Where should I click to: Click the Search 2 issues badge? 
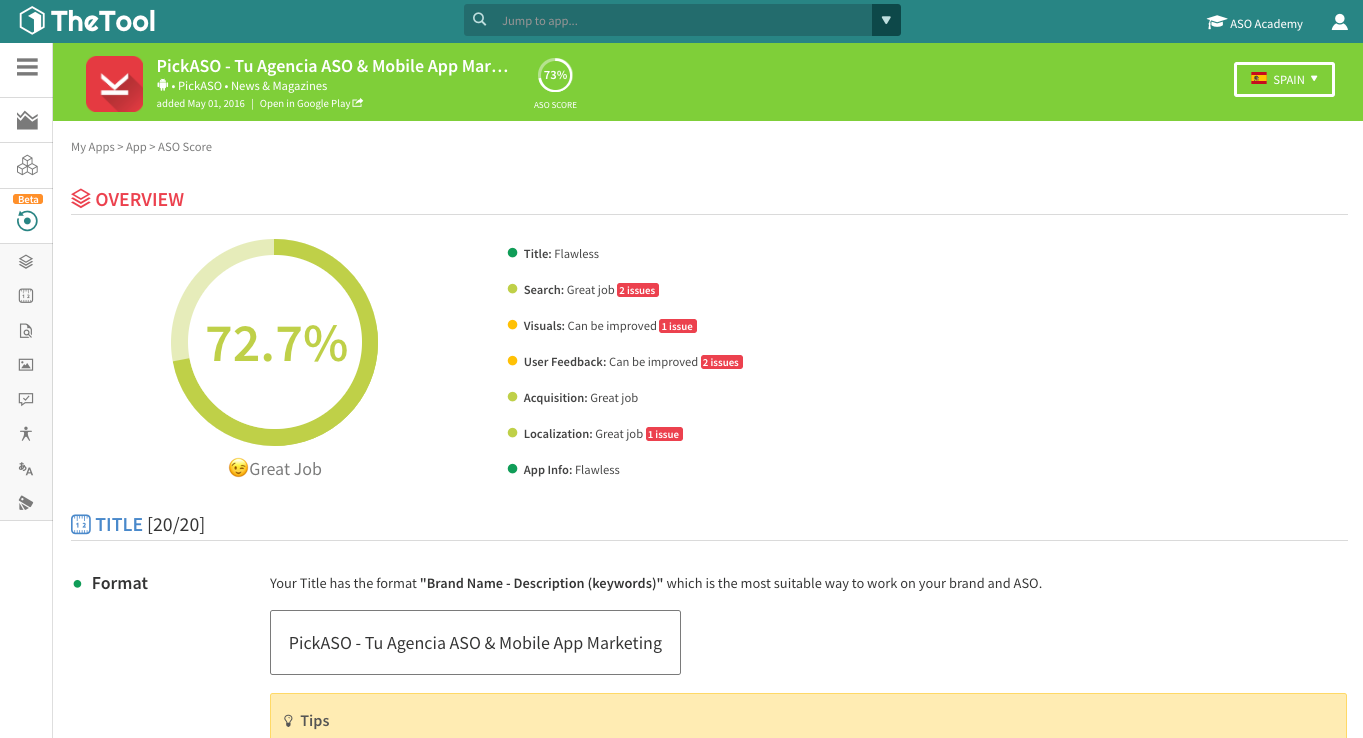coord(638,290)
